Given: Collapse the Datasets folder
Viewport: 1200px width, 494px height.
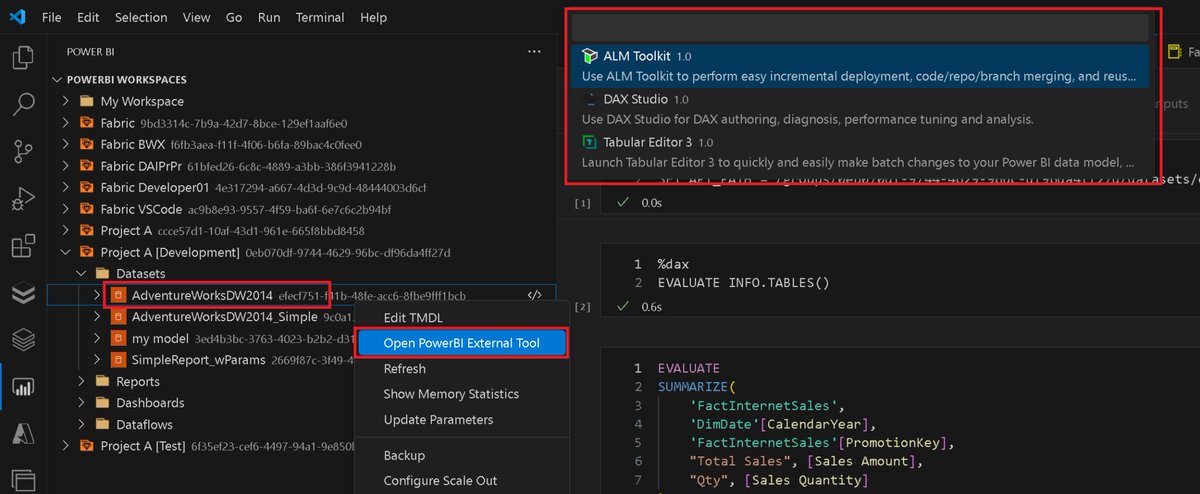Looking at the screenshot, I should (x=81, y=273).
